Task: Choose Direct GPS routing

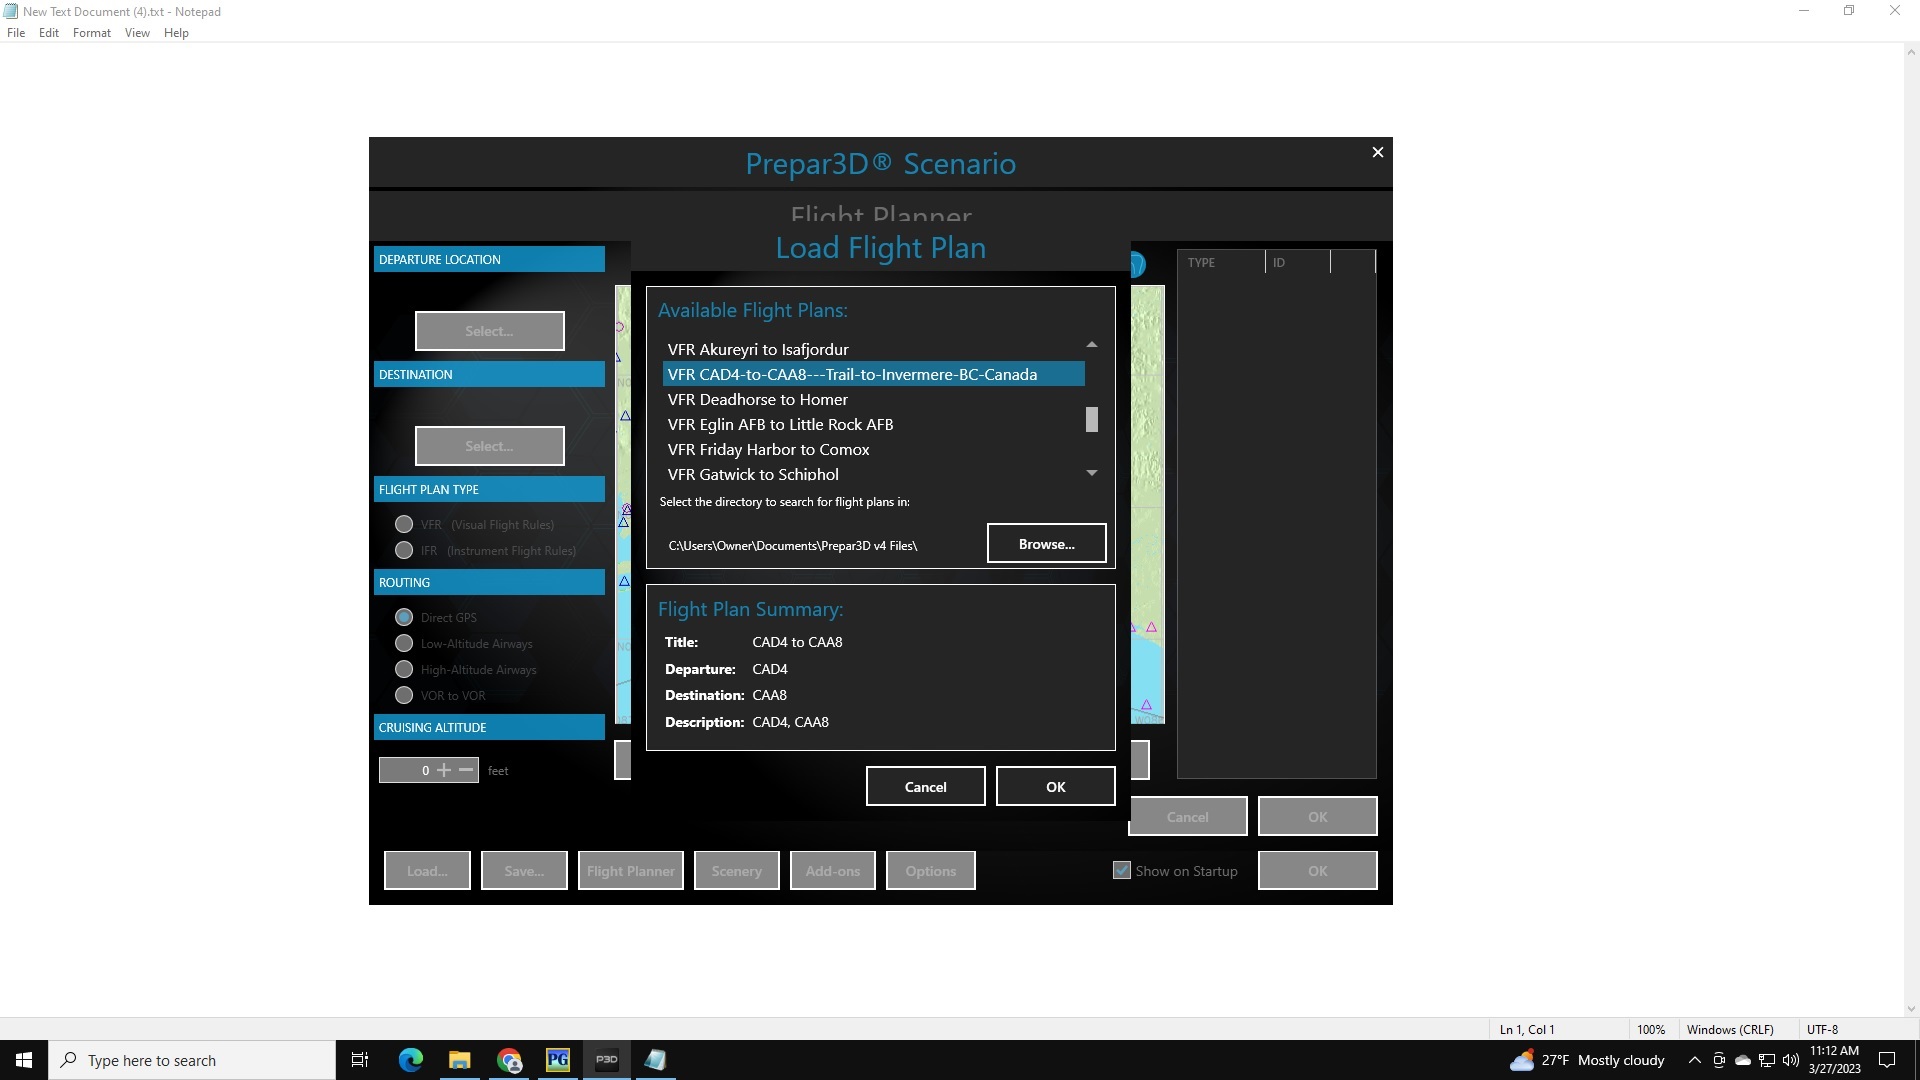Action: click(x=404, y=617)
